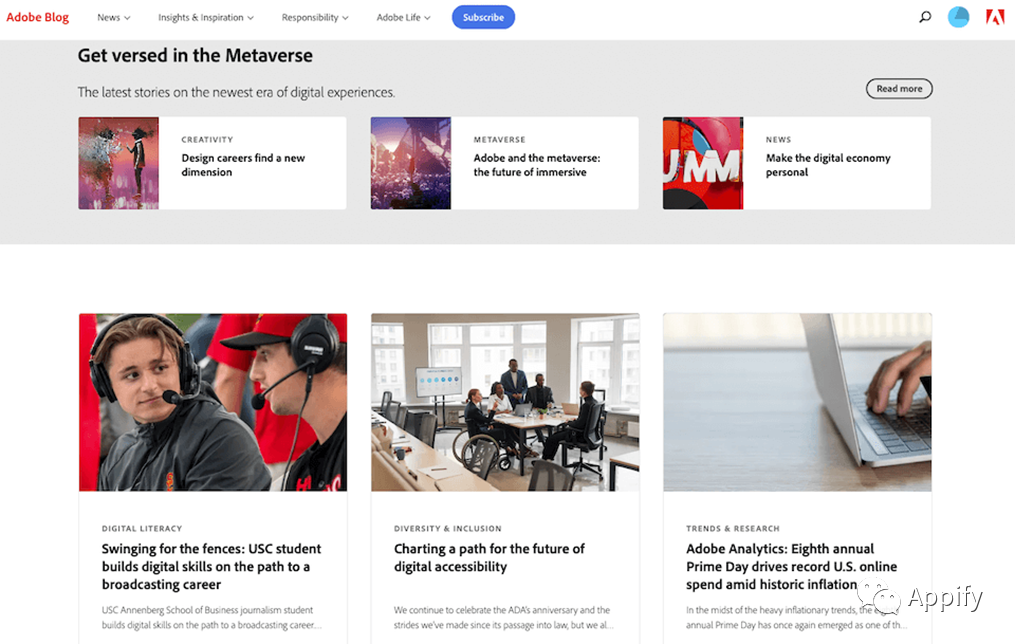Open laptop typing Prime Day photo
Viewport: 1015px width, 644px height.
tap(798, 402)
